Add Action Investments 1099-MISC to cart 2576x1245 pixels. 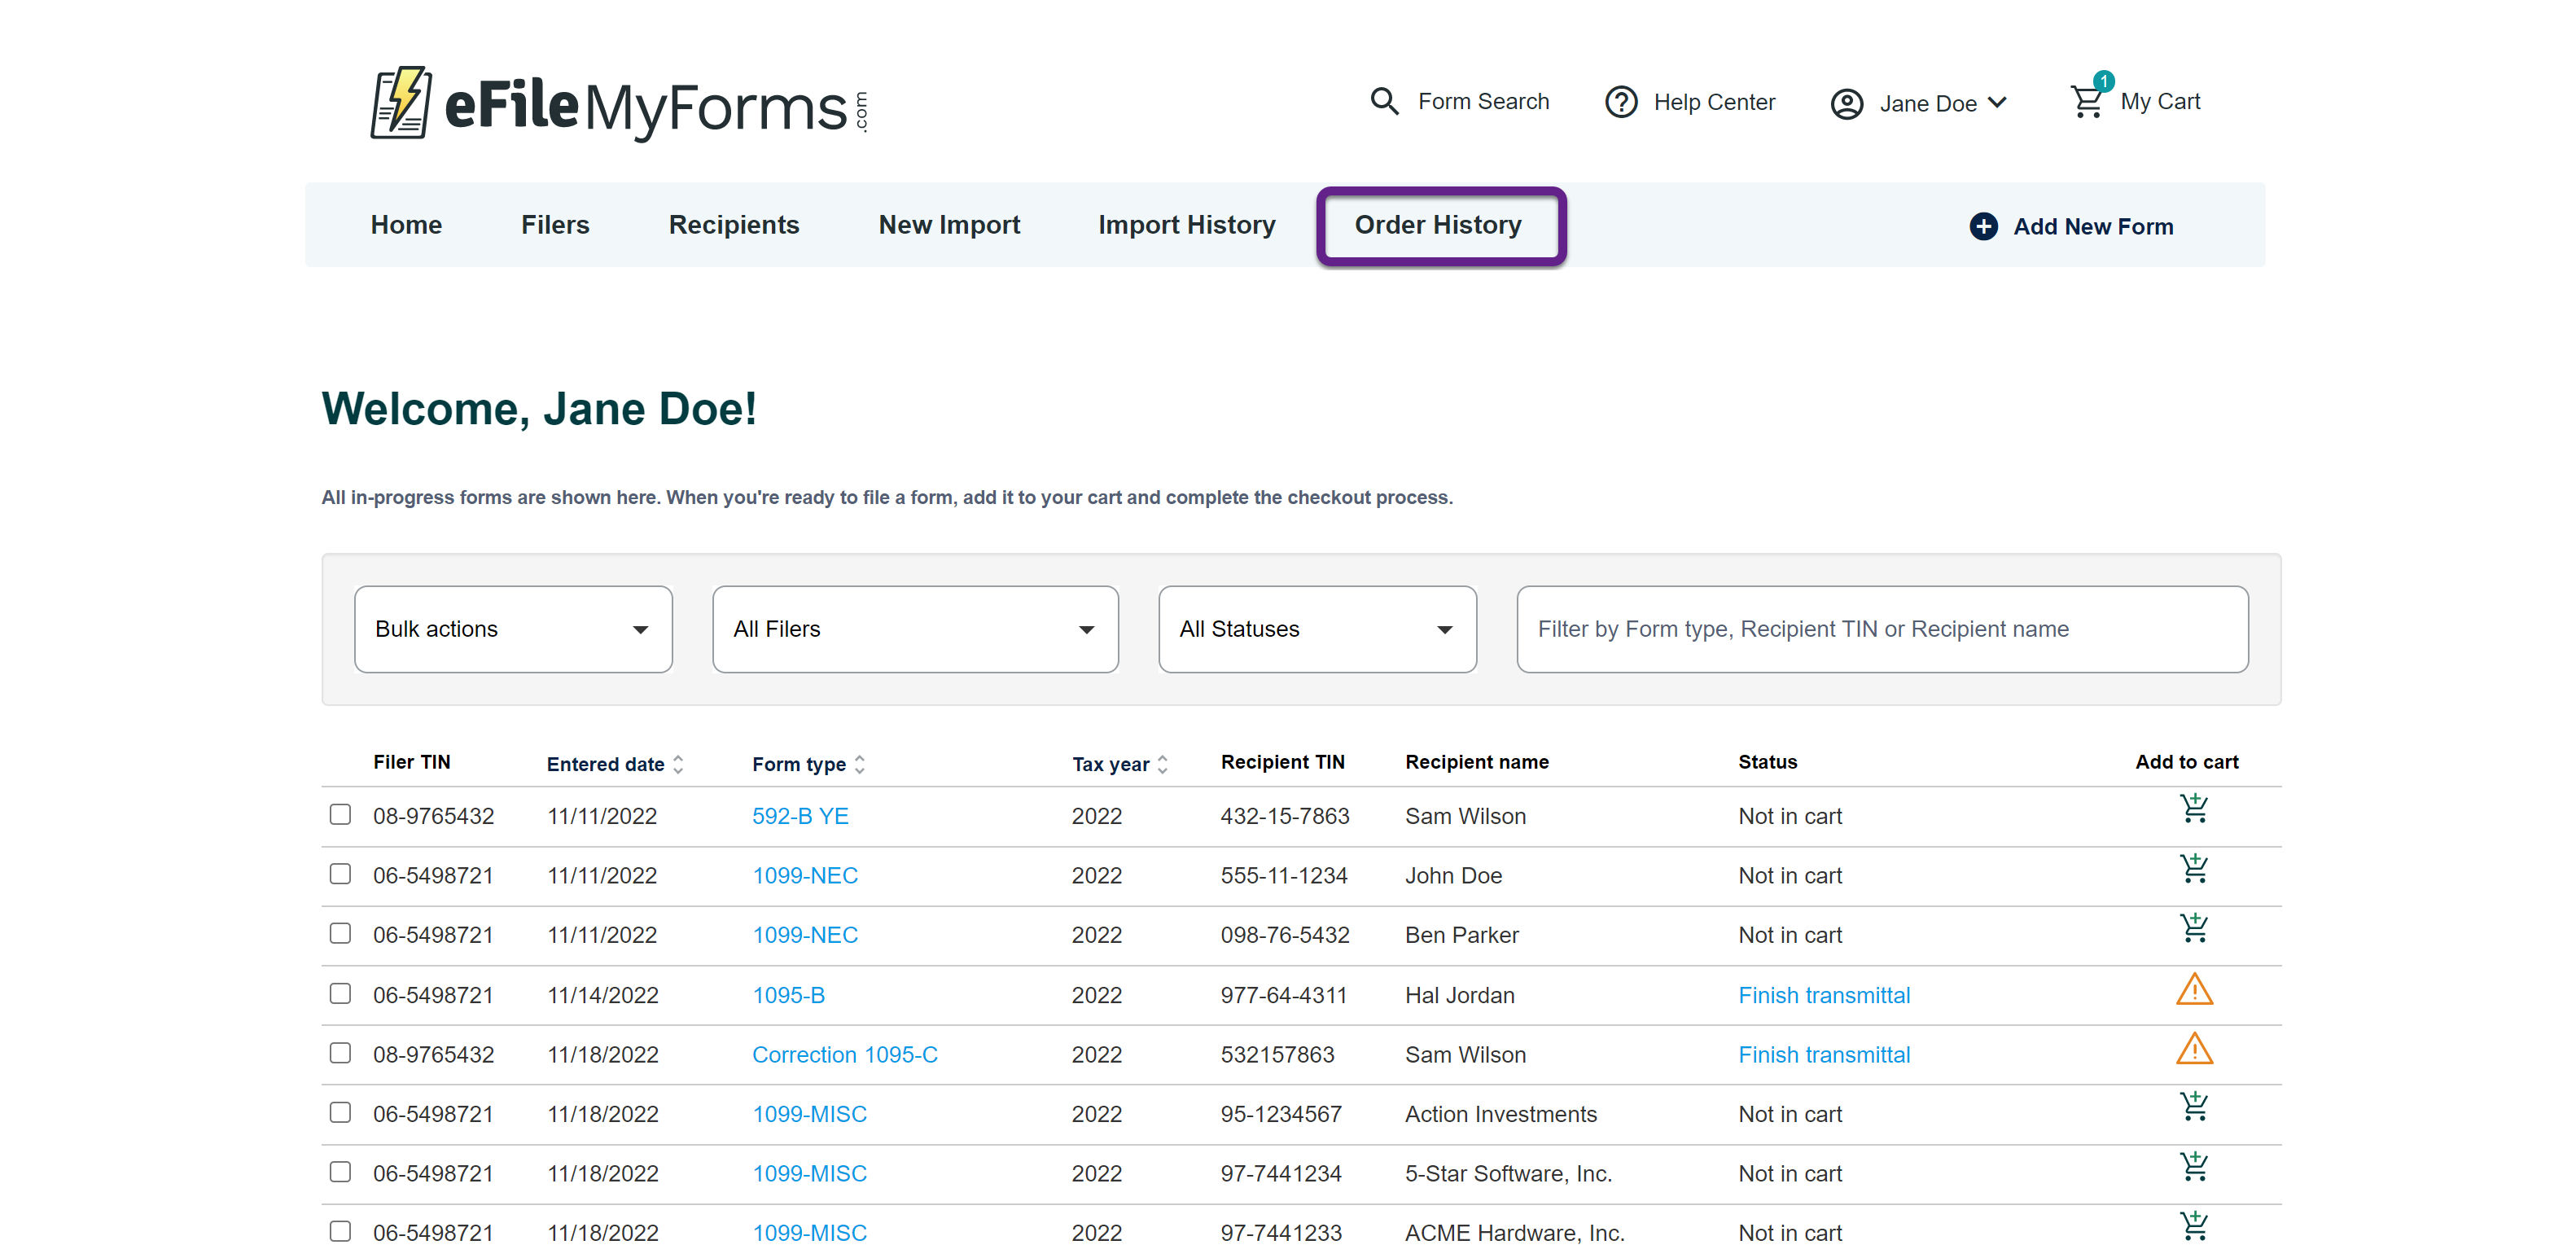click(2194, 1107)
